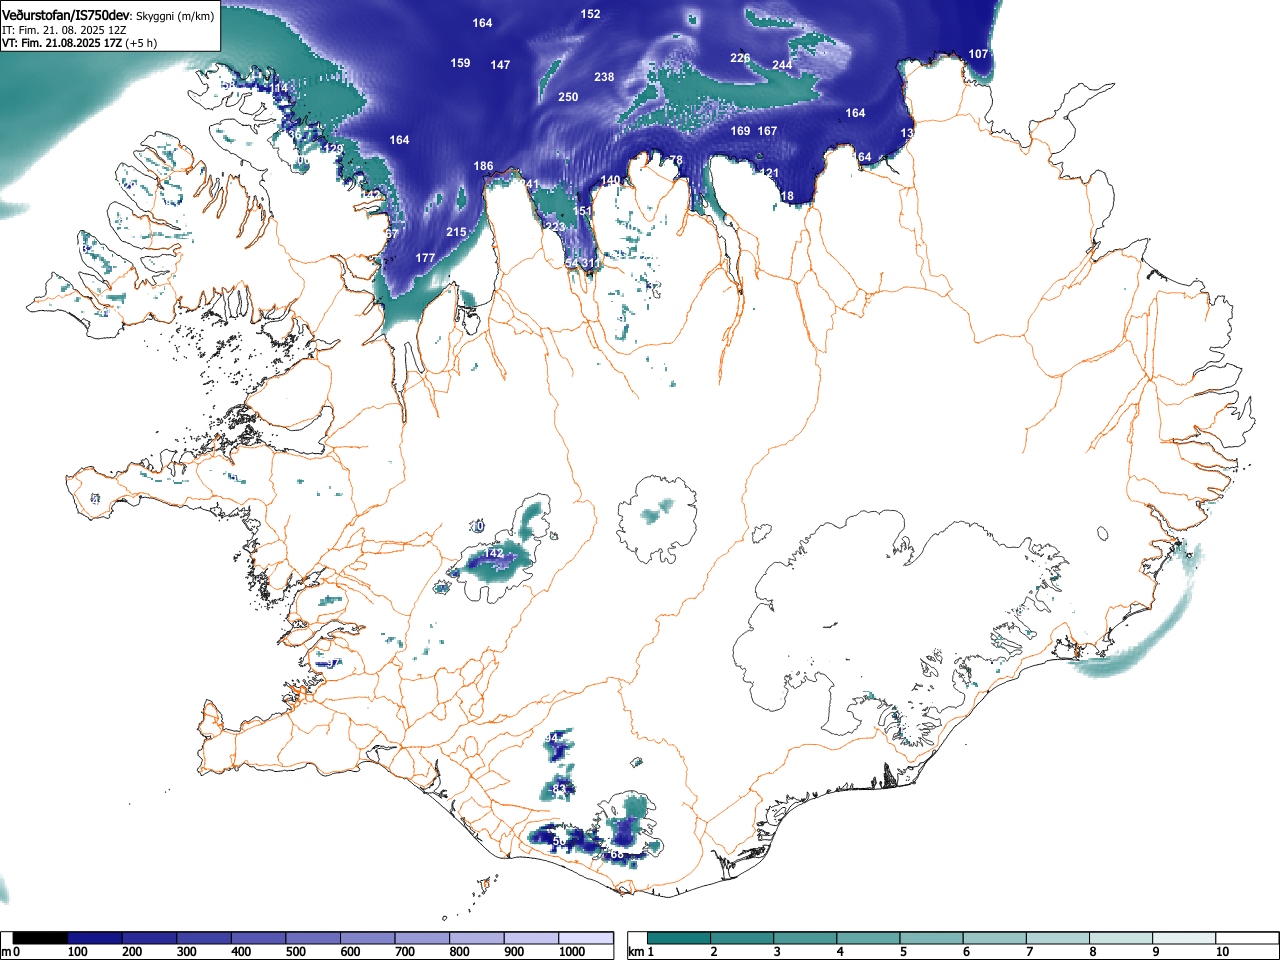The height and width of the screenshot is (960, 1280).
Task: Click the 500–600 m legend color segment
Action: pyautogui.click(x=313, y=938)
